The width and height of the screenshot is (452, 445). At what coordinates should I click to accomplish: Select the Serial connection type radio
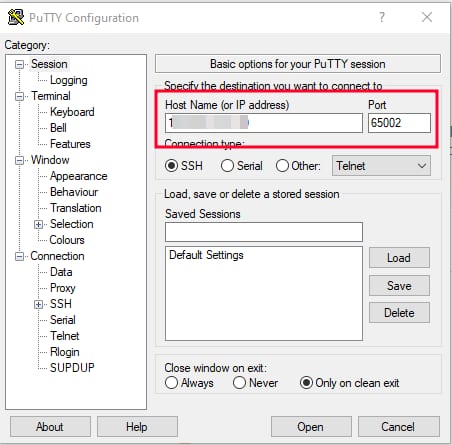[227, 166]
